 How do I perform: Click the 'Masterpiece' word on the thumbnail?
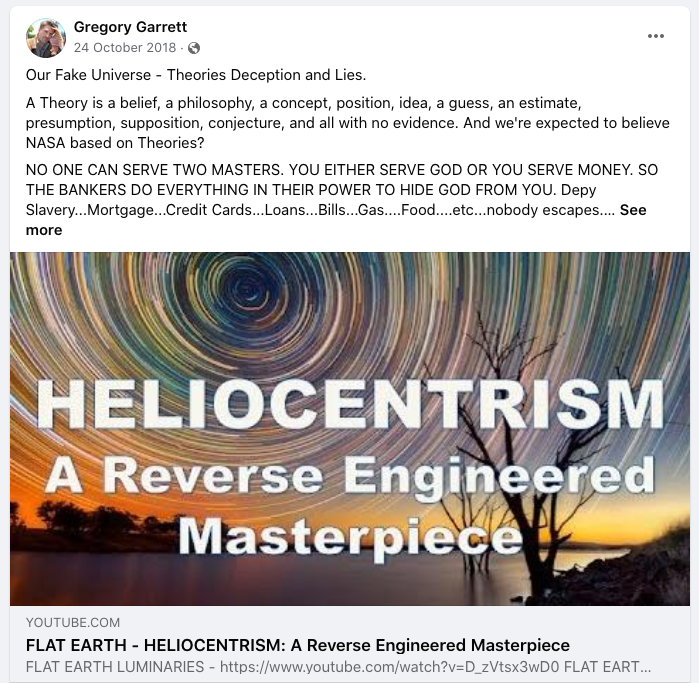pos(350,536)
